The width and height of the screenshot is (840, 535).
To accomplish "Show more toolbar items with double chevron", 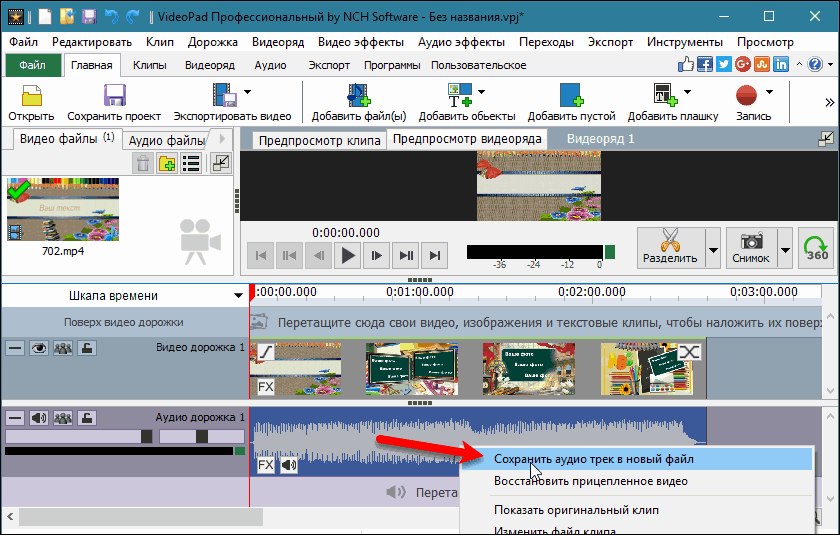I will [x=830, y=102].
